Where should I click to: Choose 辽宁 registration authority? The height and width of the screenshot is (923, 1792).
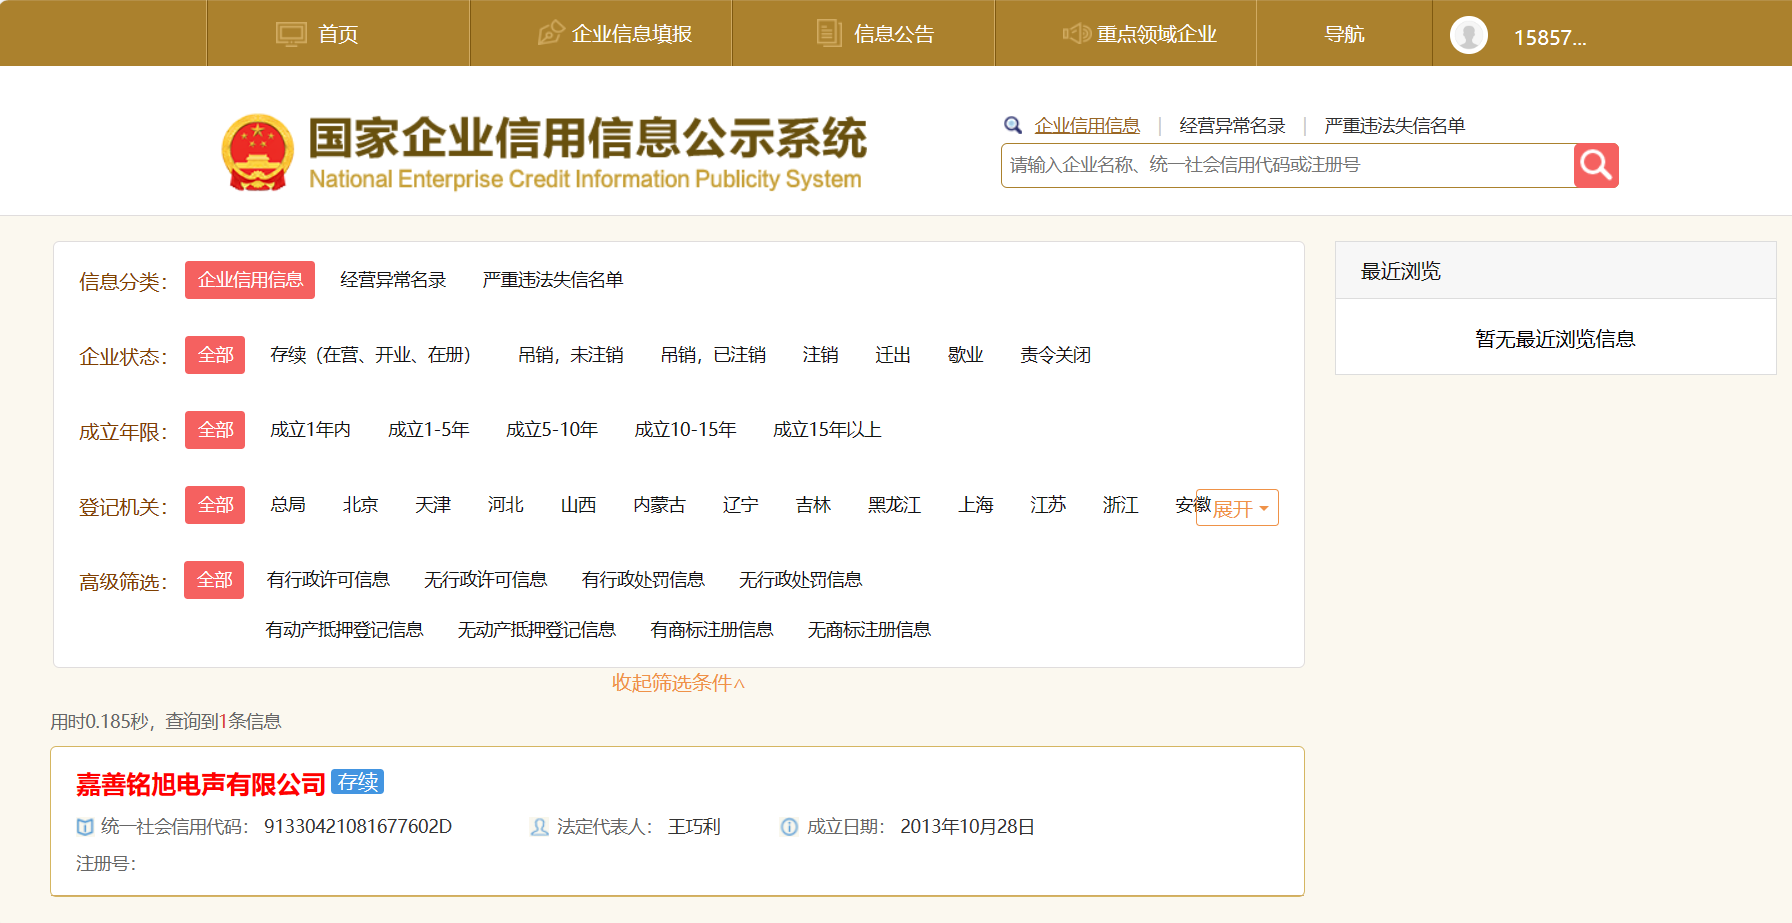click(x=740, y=505)
